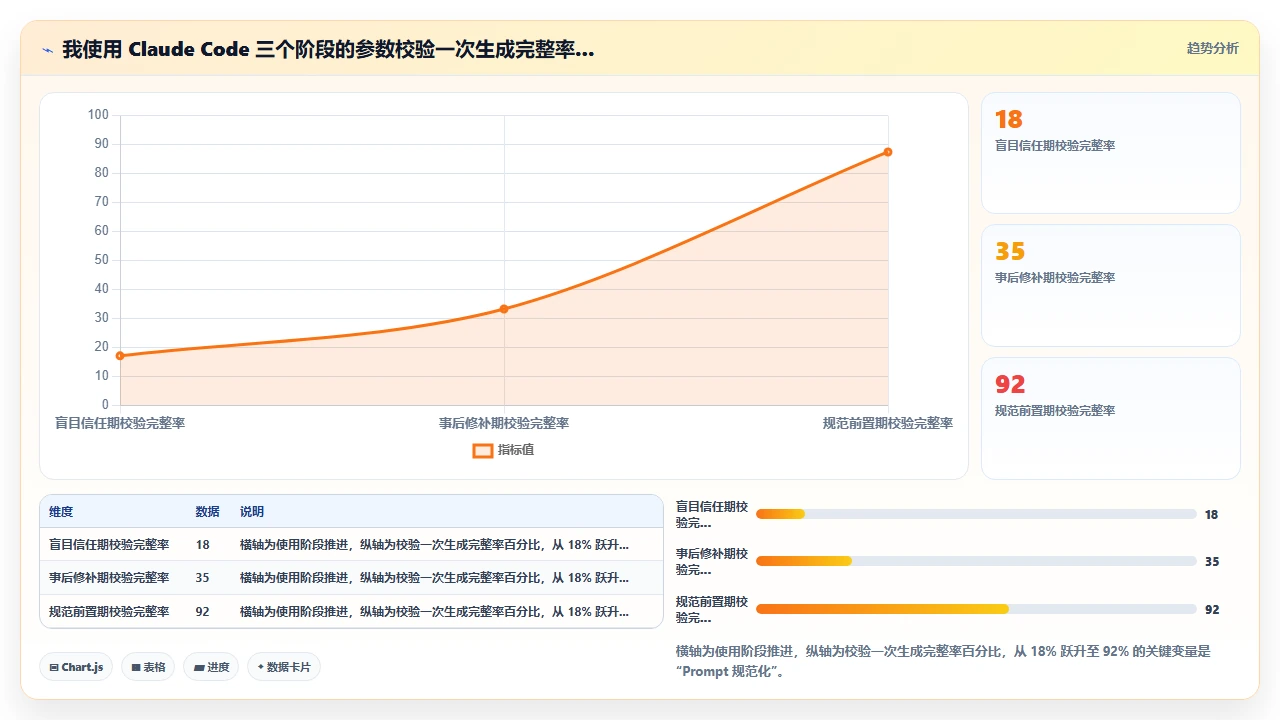Click the description in the 18 table row
Image resolution: width=1280 pixels, height=720 pixels.
[434, 545]
